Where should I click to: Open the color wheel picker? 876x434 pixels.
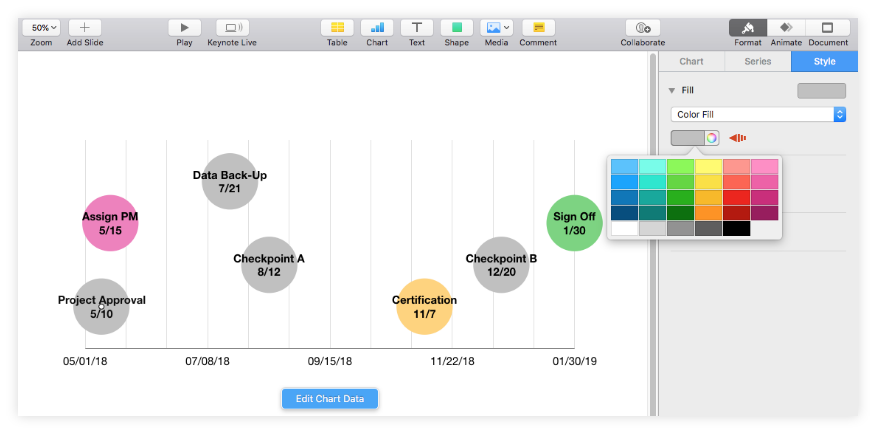tap(712, 138)
